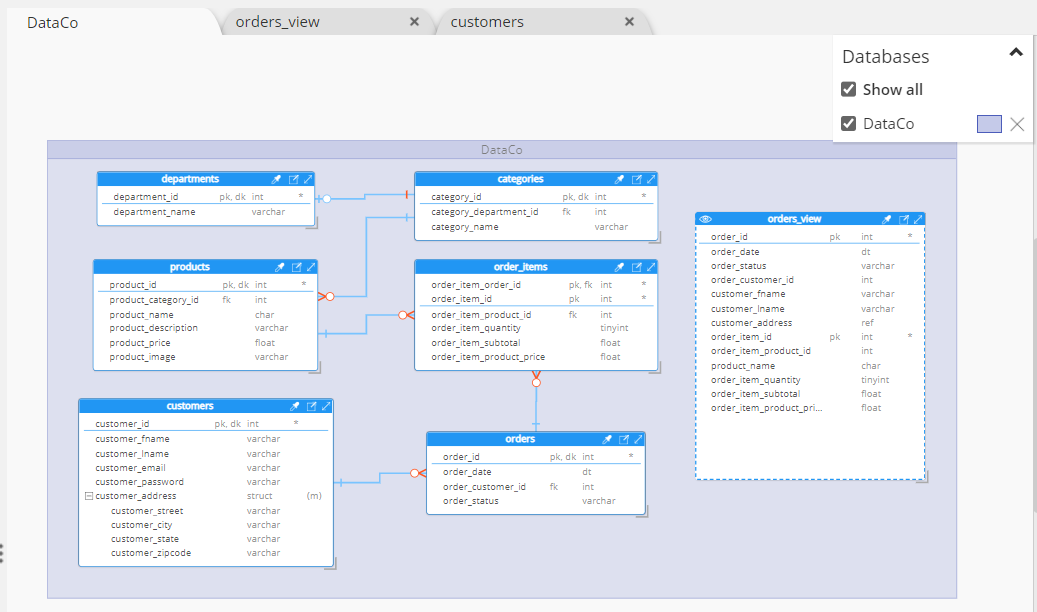This screenshot has width=1037, height=612.
Task: Close the customers tab
Action: [629, 21]
